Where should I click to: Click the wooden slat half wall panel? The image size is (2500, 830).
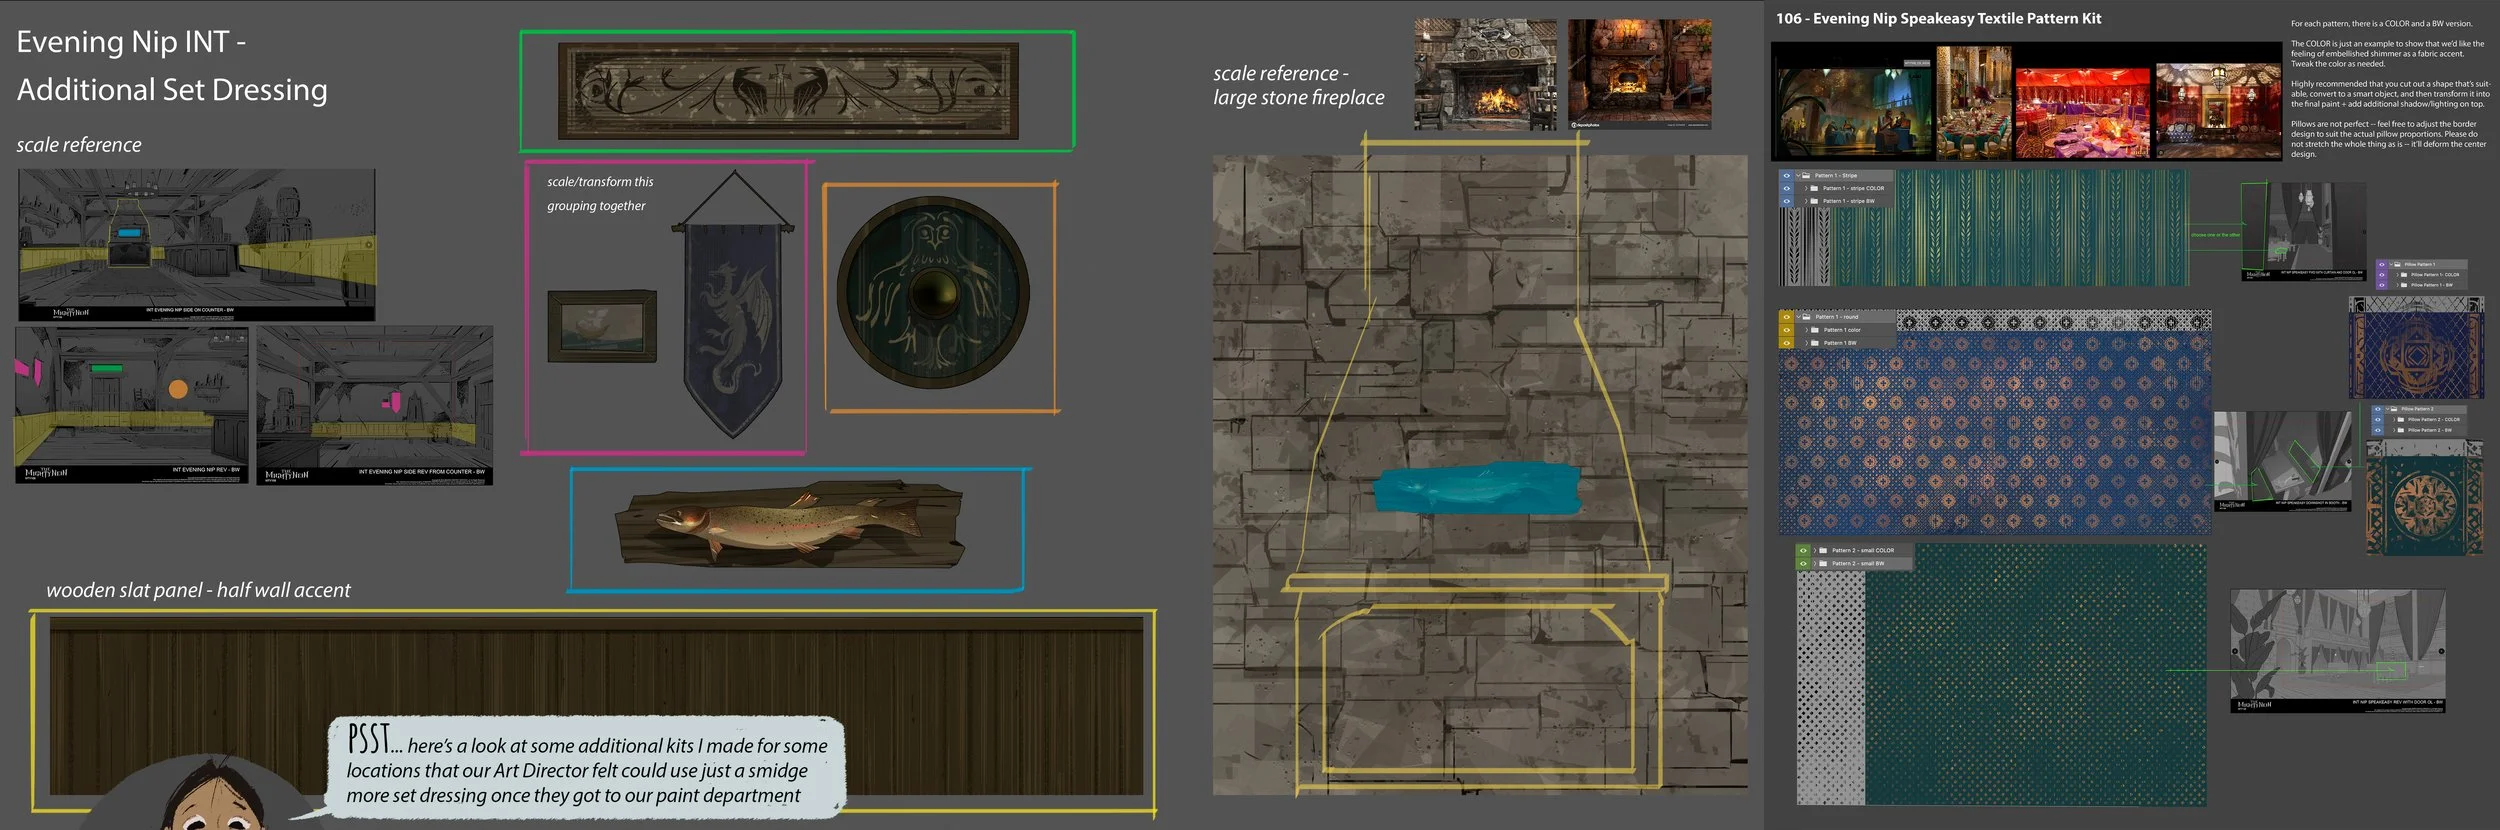pyautogui.click(x=597, y=706)
